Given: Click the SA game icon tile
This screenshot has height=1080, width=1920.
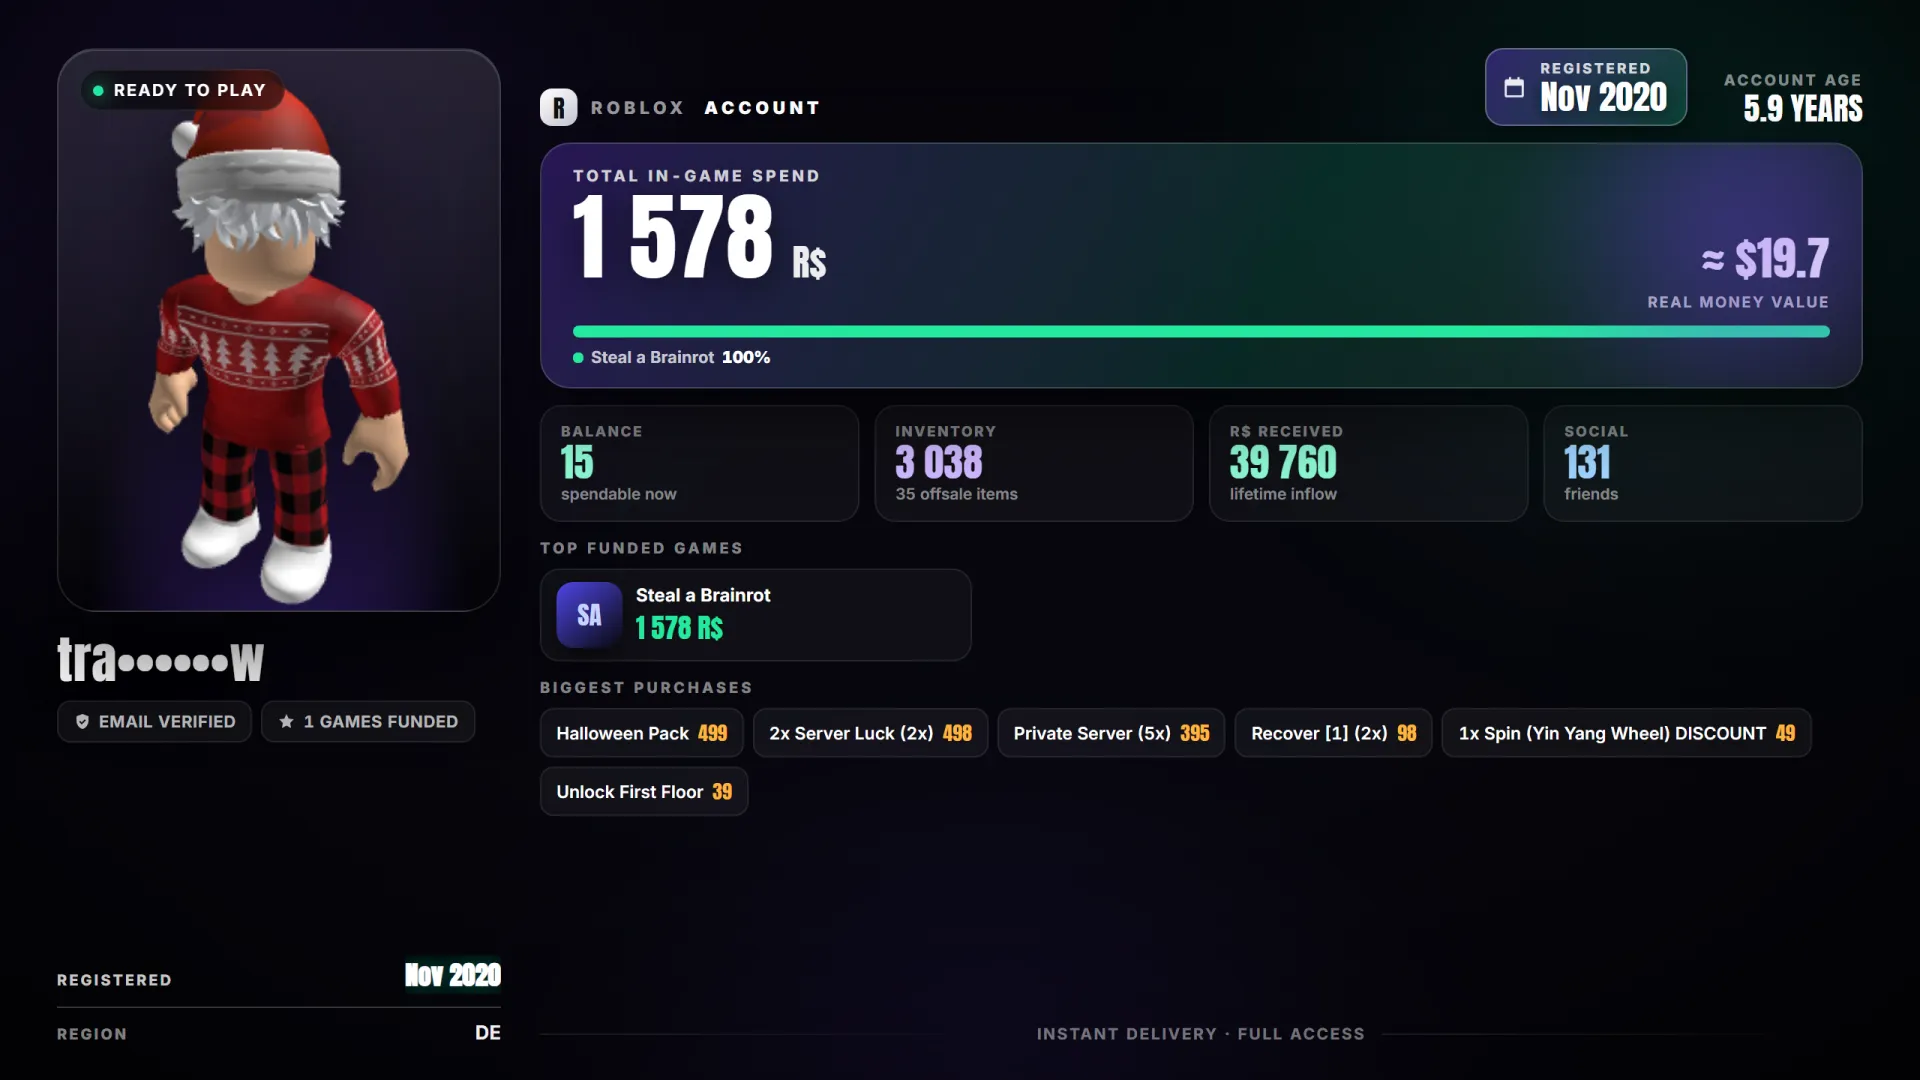Looking at the screenshot, I should point(589,615).
